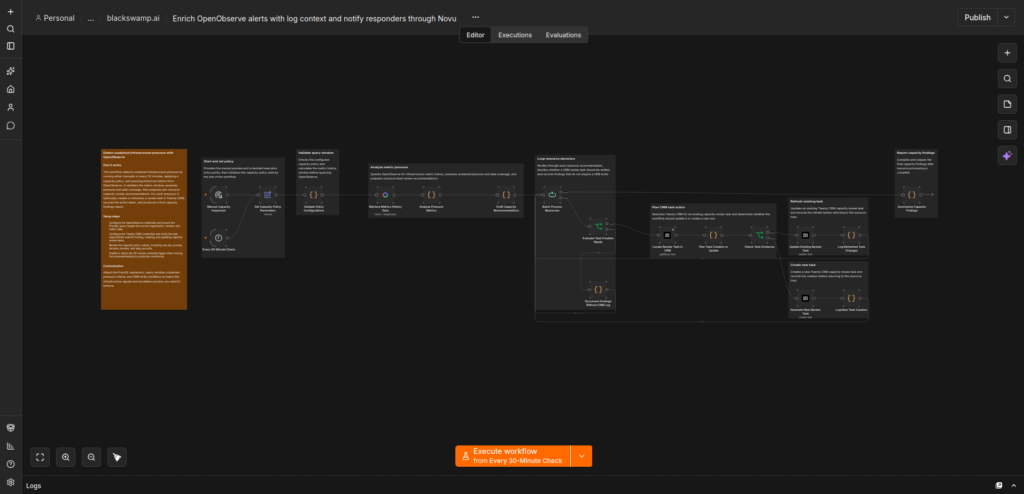Select the Analyze Pressure Metrics node
Image resolution: width=1024 pixels, height=494 pixels.
pos(431,195)
